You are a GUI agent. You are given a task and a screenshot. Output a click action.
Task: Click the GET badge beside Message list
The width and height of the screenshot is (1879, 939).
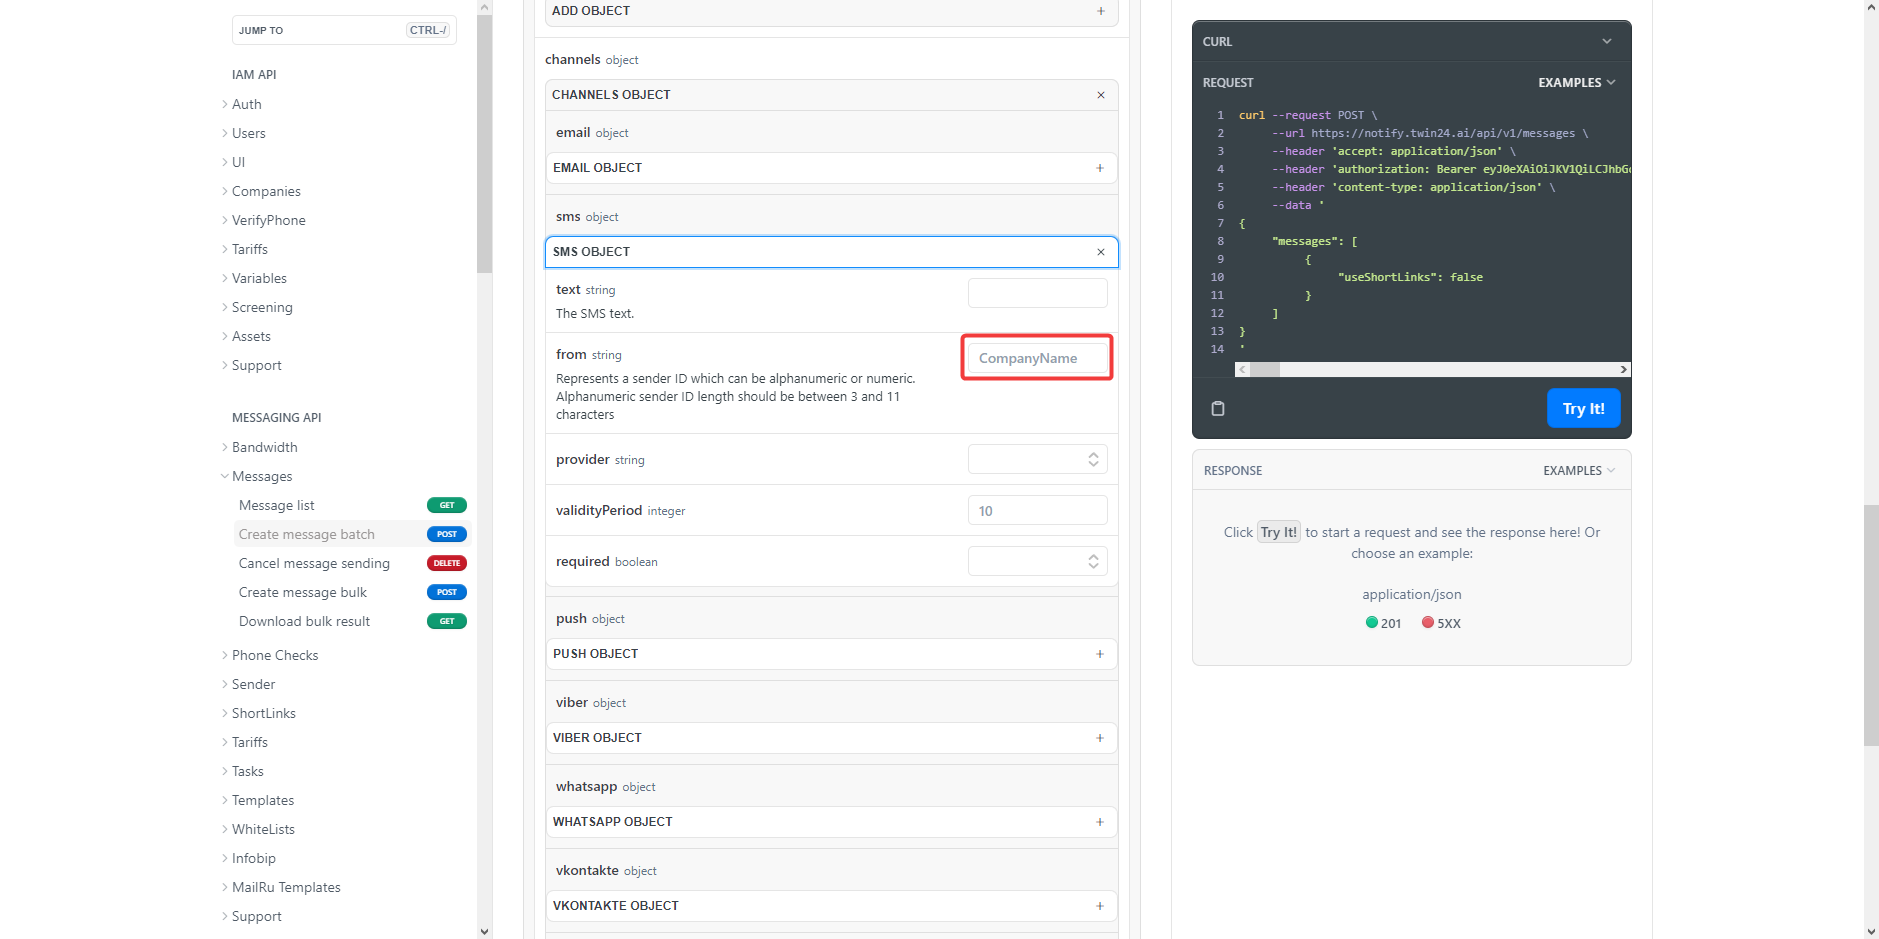coord(447,505)
